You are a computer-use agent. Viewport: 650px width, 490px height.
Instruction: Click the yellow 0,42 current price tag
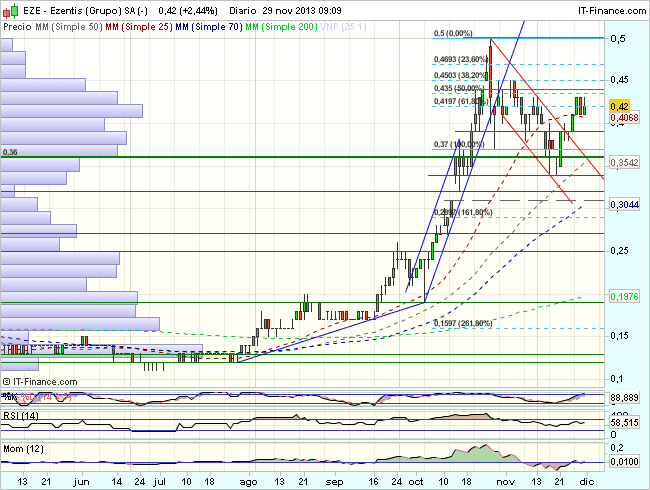click(621, 106)
